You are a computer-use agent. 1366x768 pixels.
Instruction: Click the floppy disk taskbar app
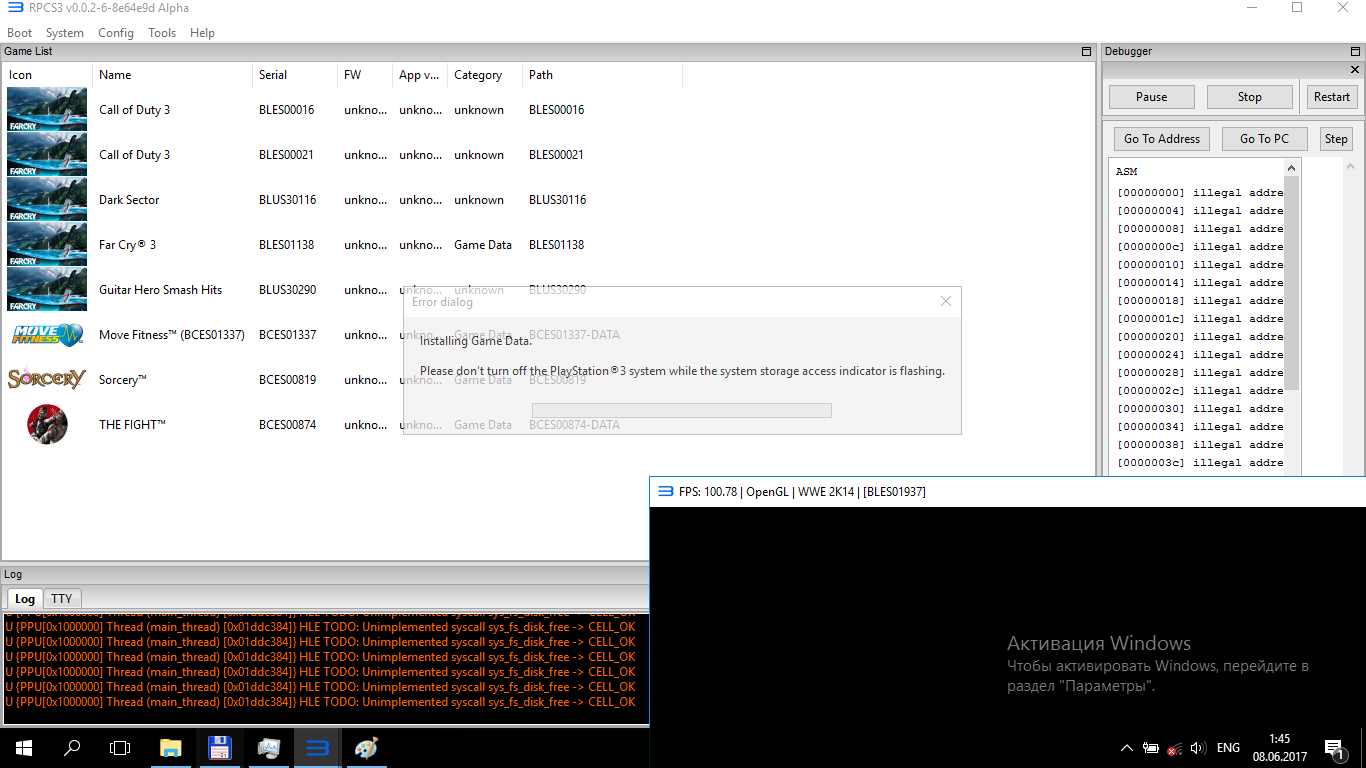tap(220, 747)
